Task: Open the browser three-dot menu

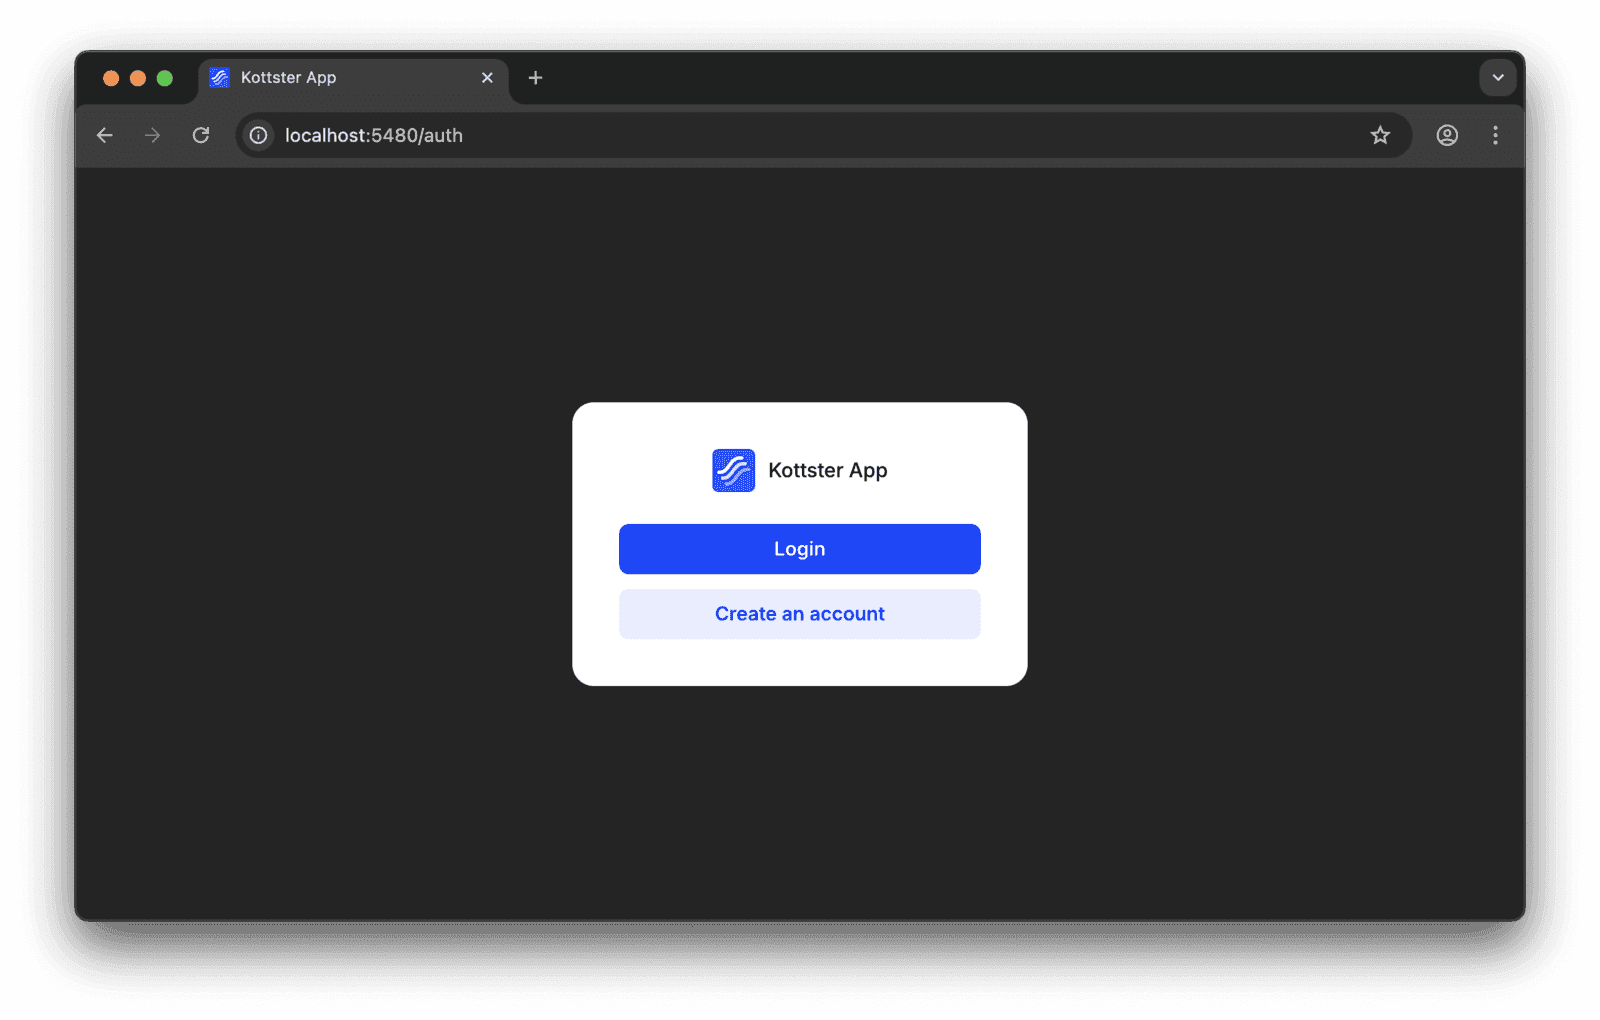Action: pyautogui.click(x=1495, y=135)
